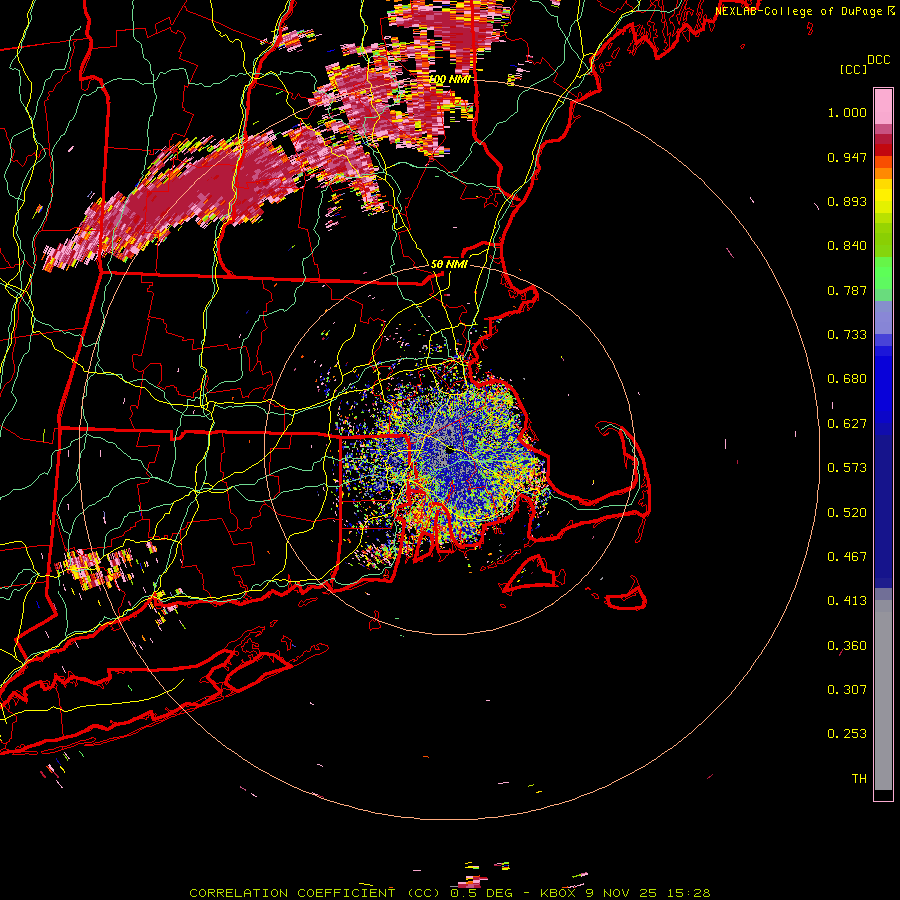Click the 0.5 DEG elevation text
Viewport: 900px width, 900px height.
[x=483, y=893]
